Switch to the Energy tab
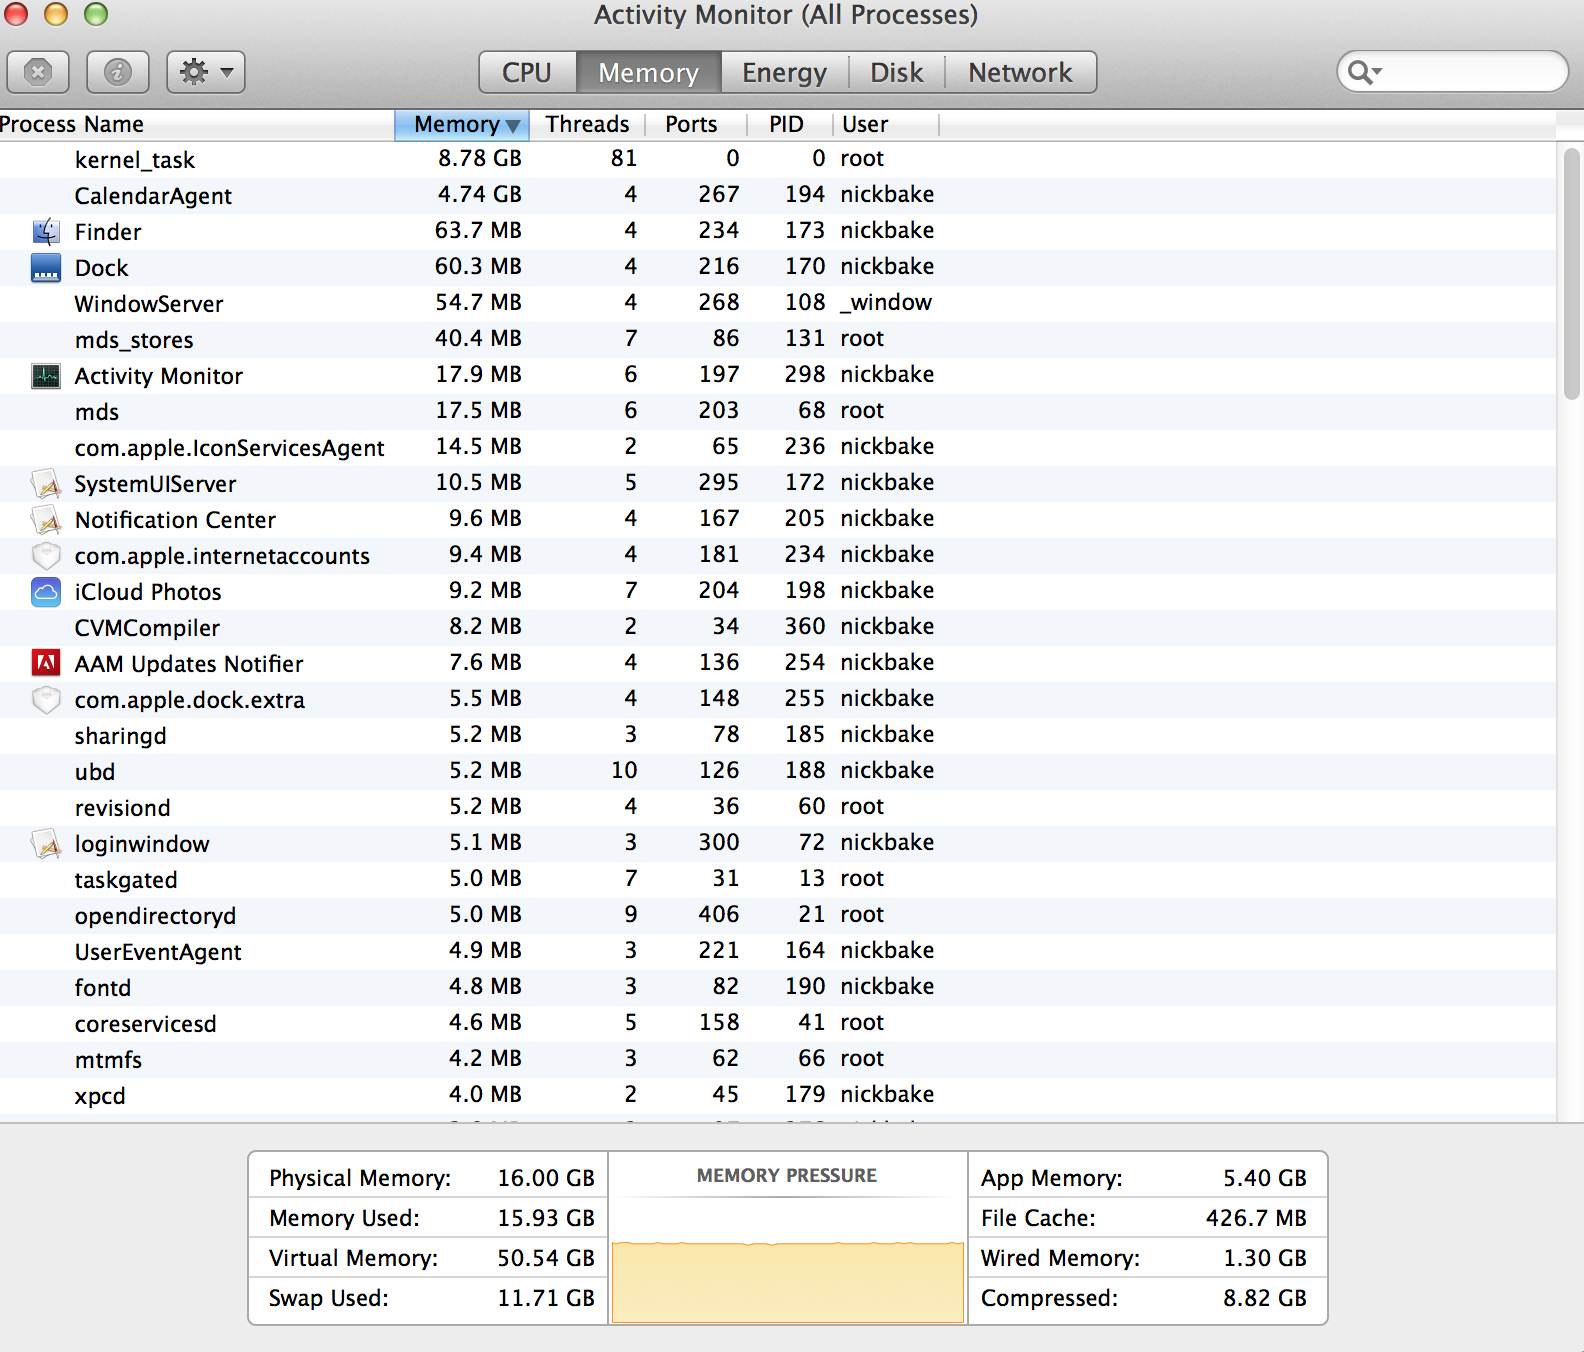The height and width of the screenshot is (1352, 1584). click(x=784, y=72)
